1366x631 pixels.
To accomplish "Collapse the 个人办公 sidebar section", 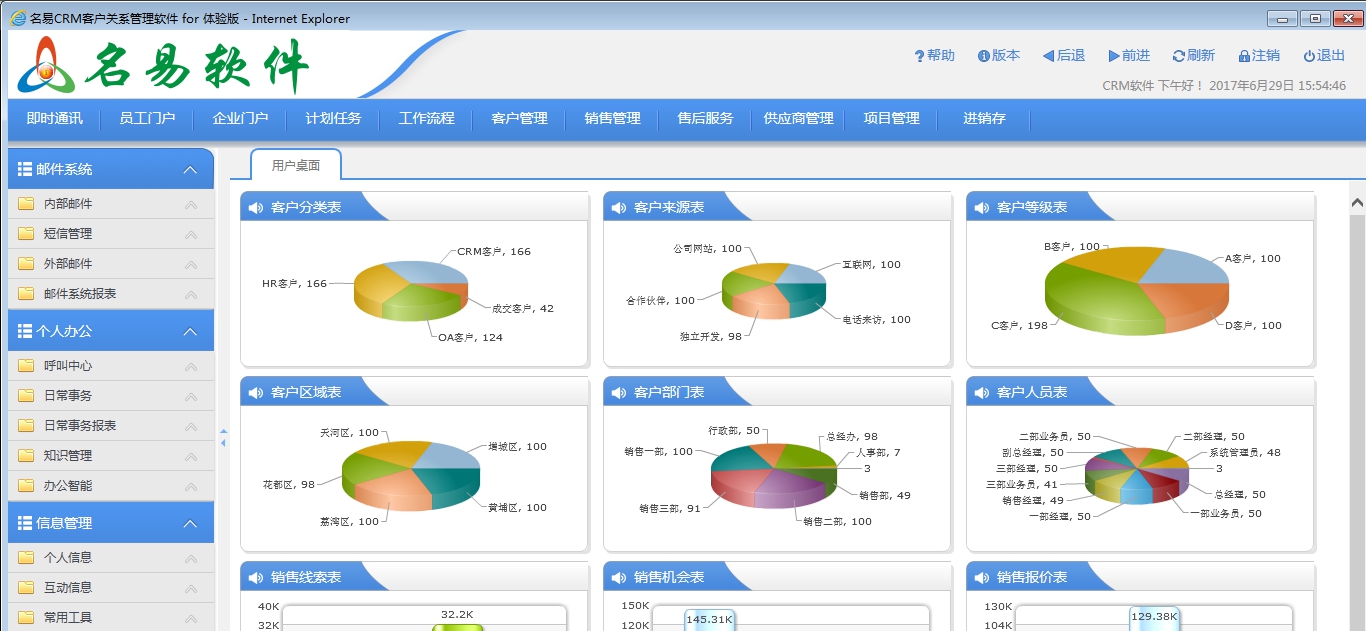I will click(190, 330).
